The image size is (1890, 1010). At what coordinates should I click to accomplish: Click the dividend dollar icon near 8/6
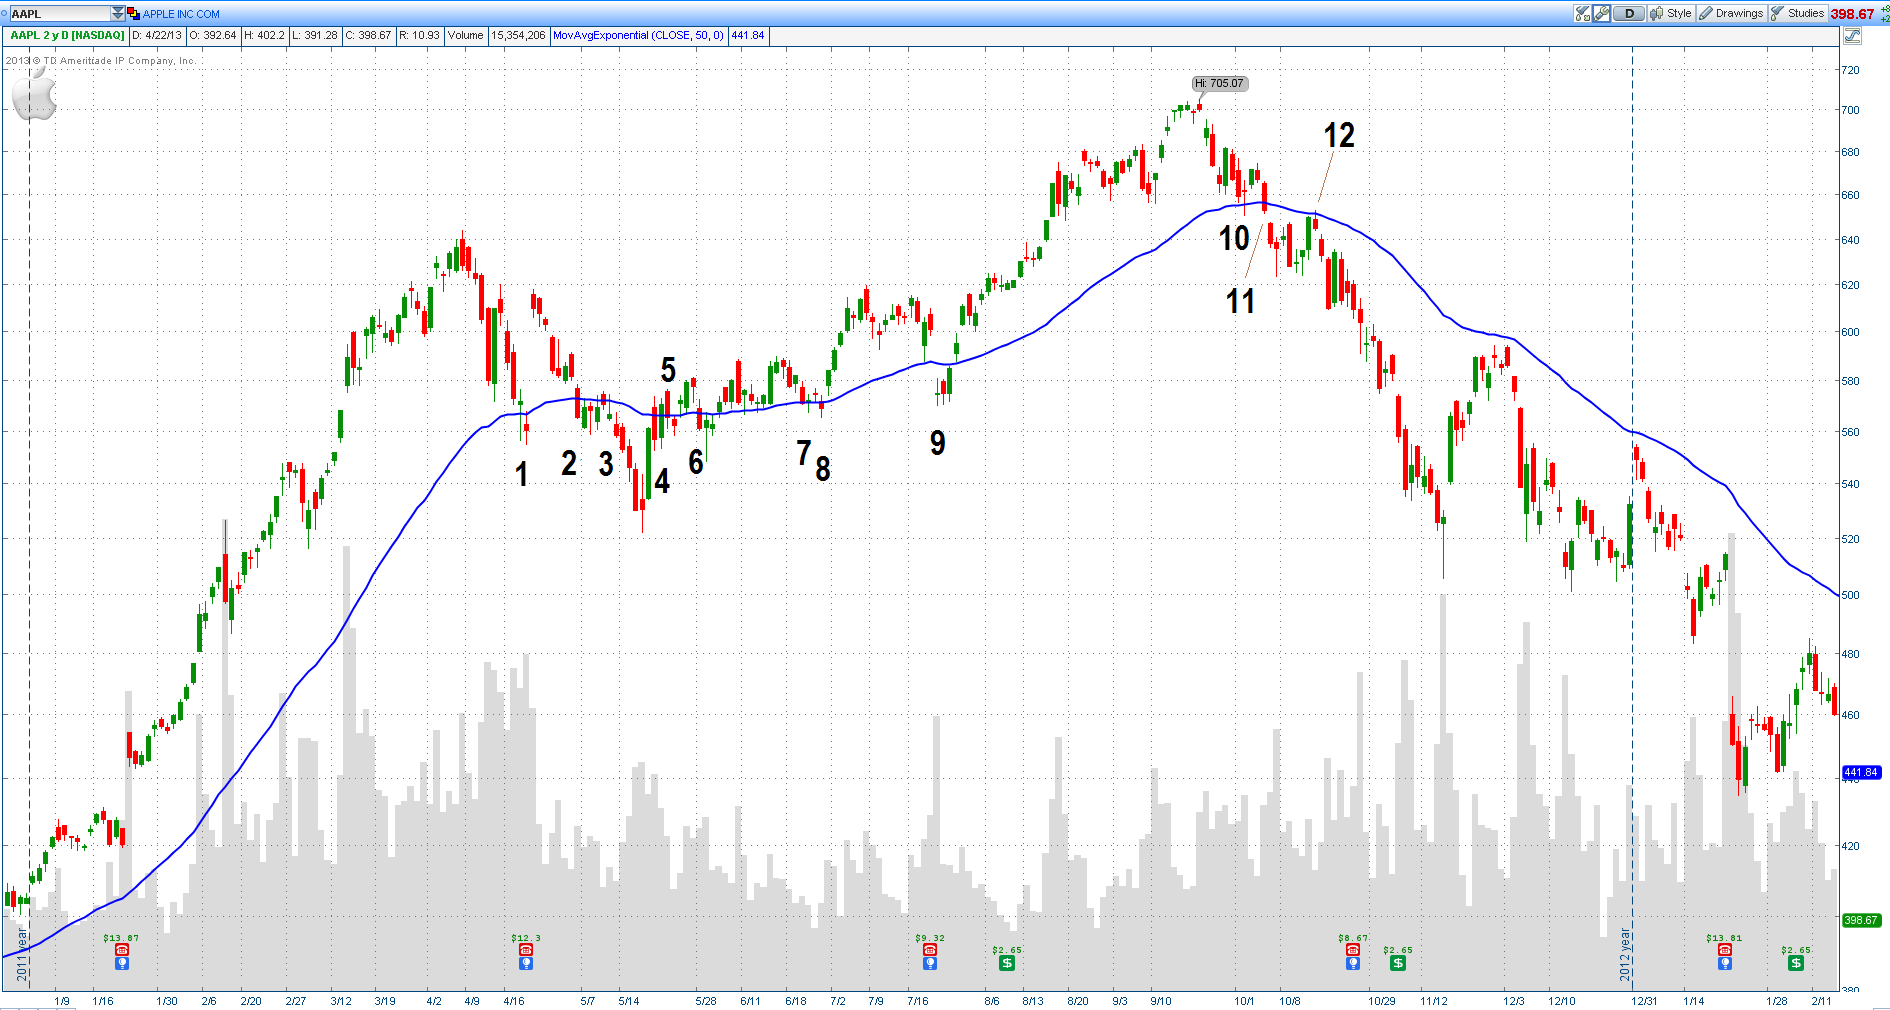pyautogui.click(x=1007, y=963)
